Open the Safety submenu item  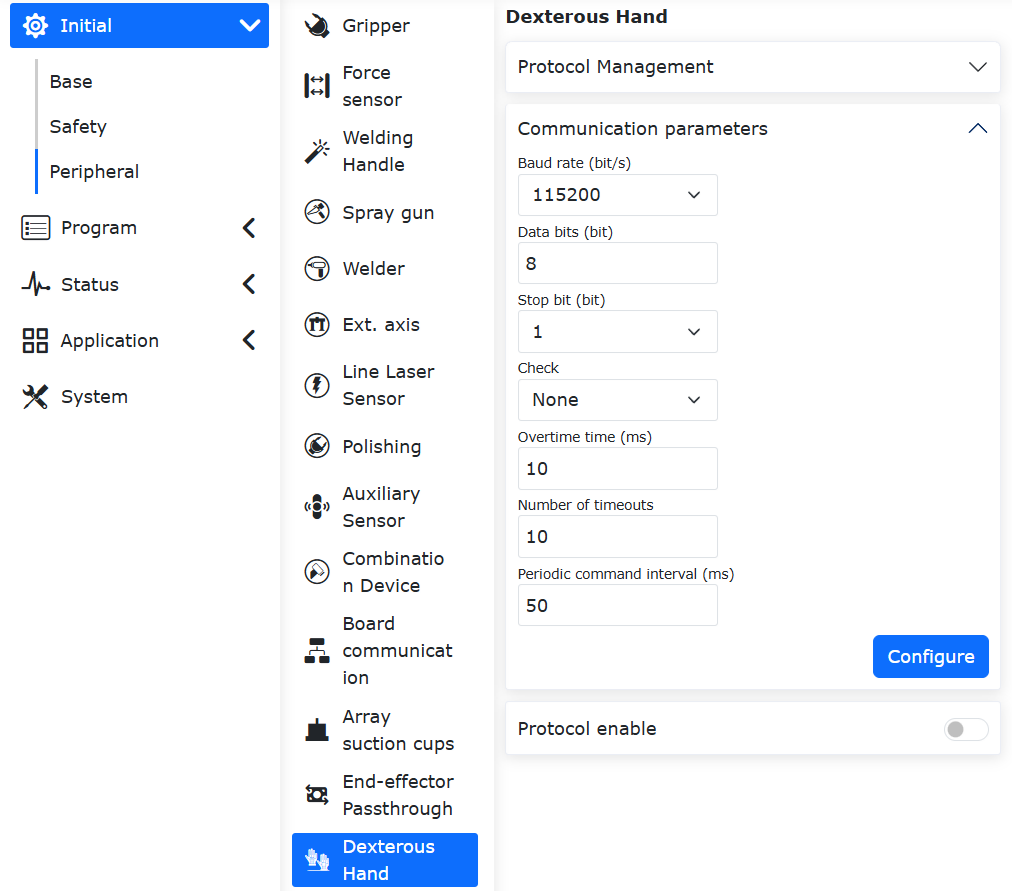(x=78, y=126)
